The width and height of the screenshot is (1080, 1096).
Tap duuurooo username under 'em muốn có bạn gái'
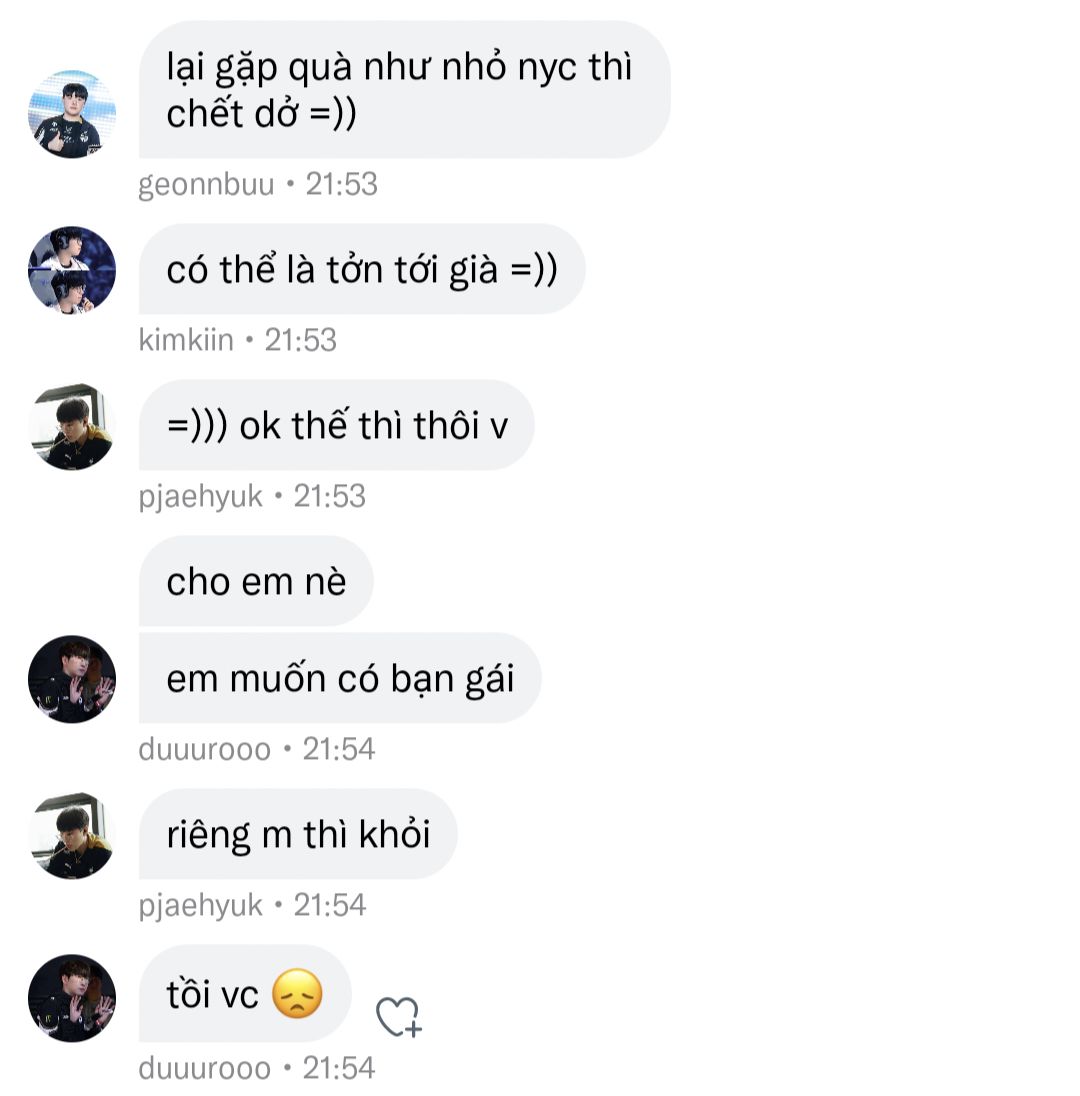point(204,749)
